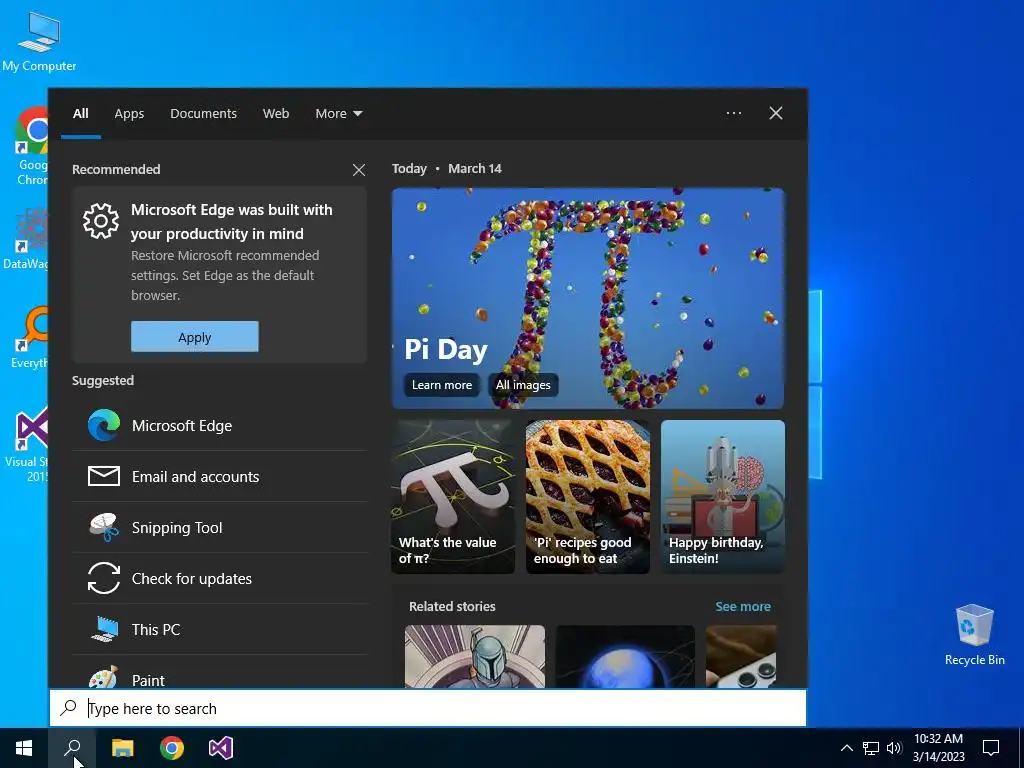
Task: Click All images on Pi Day
Action: pyautogui.click(x=523, y=385)
